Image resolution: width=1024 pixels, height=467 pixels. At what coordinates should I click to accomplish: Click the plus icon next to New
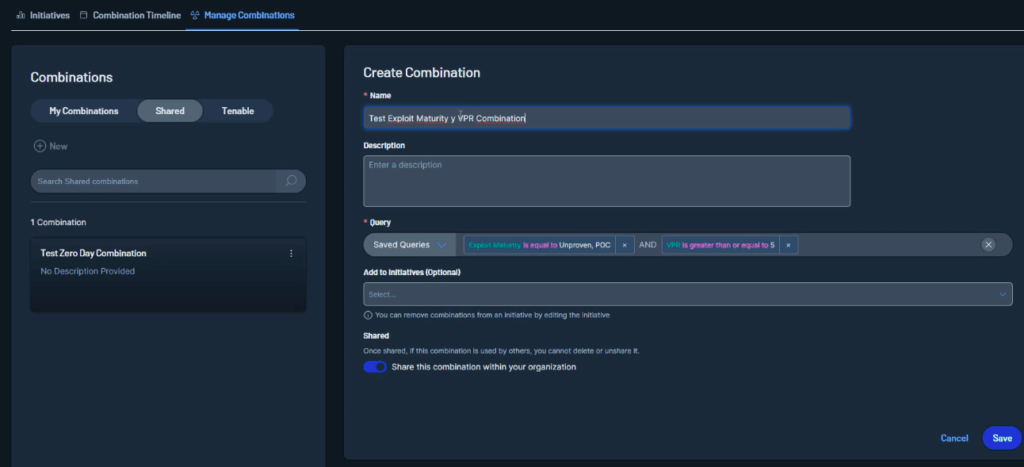click(x=40, y=146)
